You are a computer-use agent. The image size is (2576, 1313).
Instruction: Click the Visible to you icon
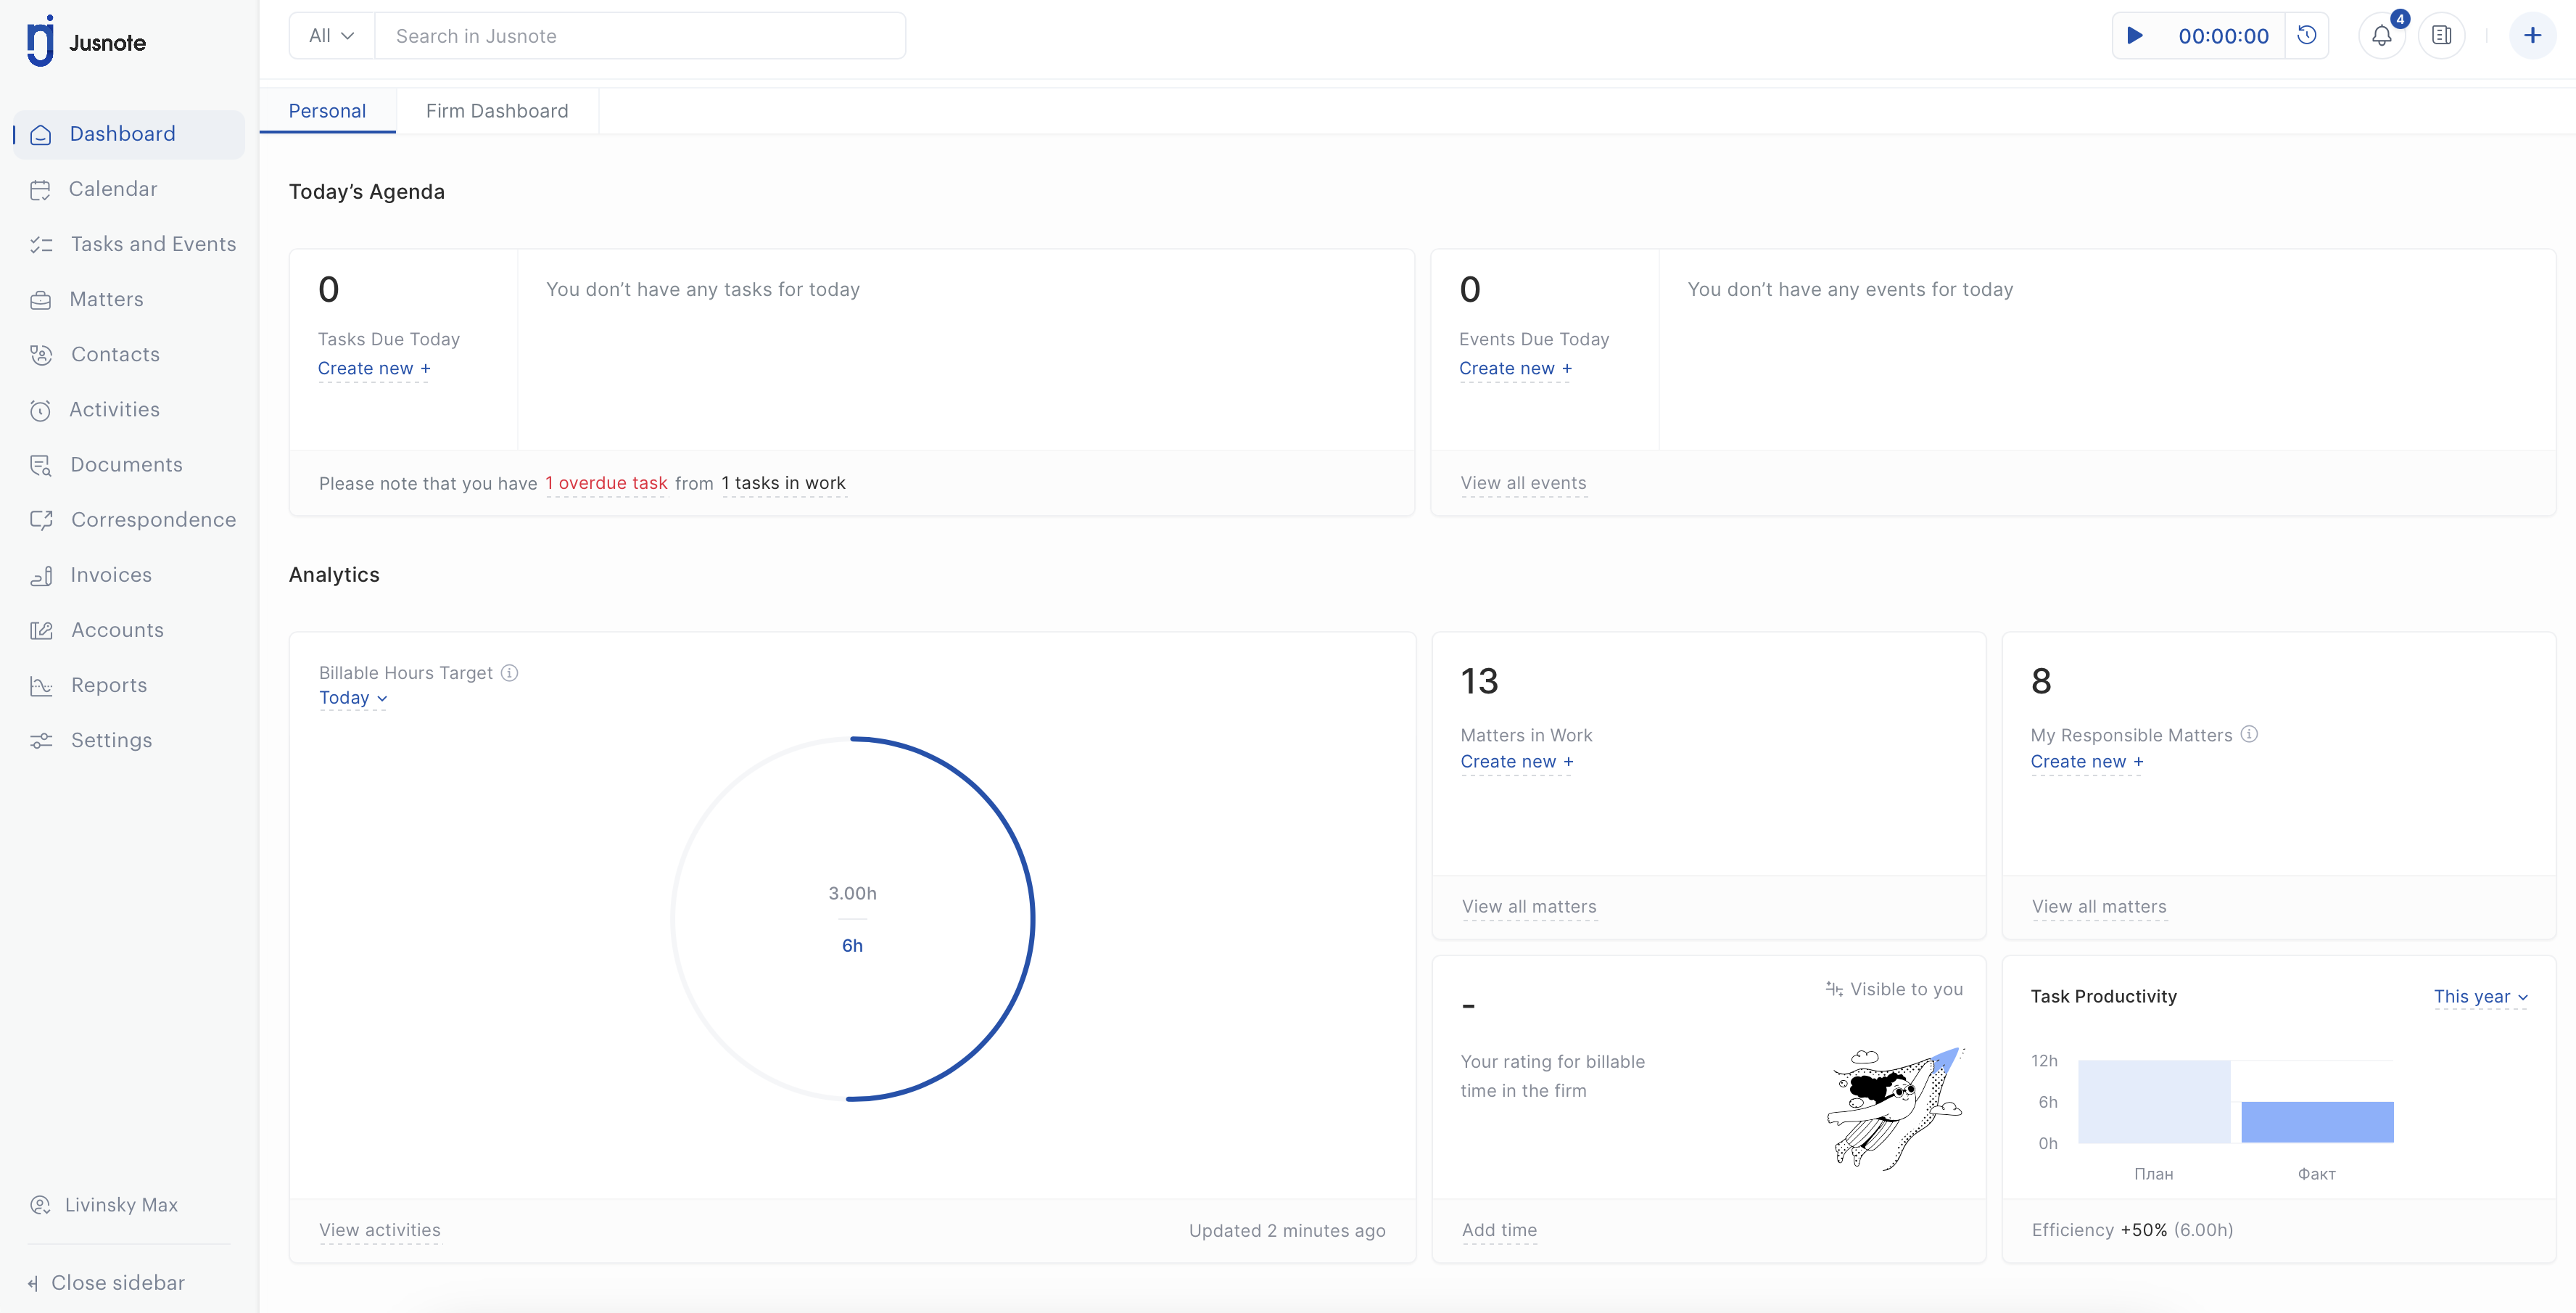tap(1834, 989)
